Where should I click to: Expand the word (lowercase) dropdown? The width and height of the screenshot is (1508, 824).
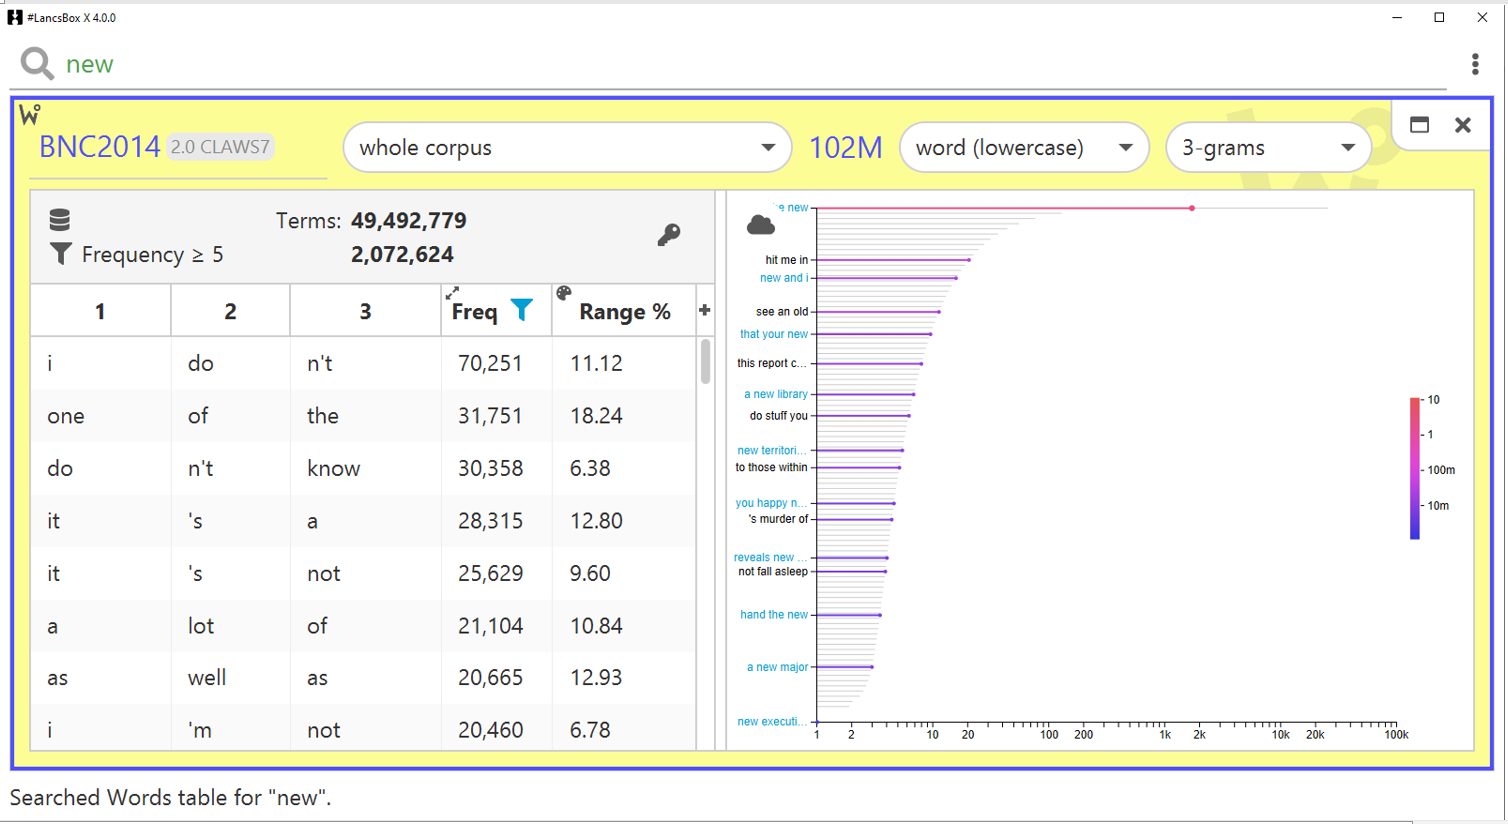[x=1023, y=148]
